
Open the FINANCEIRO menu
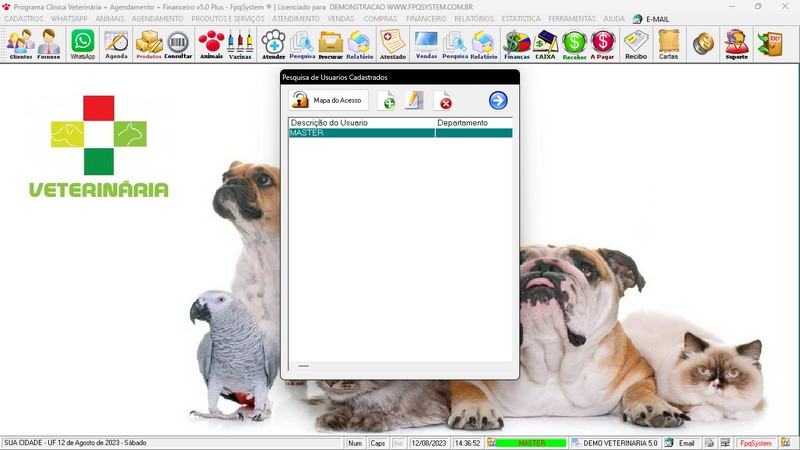pos(426,19)
